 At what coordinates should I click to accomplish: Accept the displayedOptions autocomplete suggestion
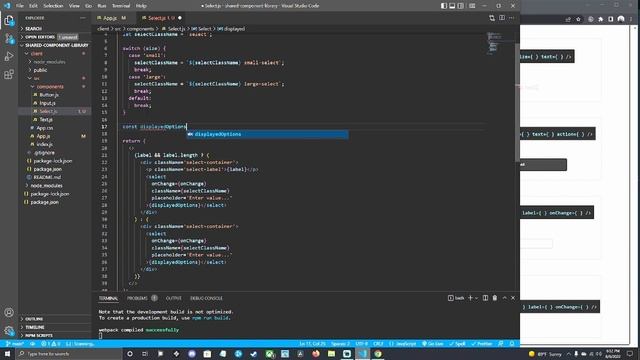pos(267,134)
